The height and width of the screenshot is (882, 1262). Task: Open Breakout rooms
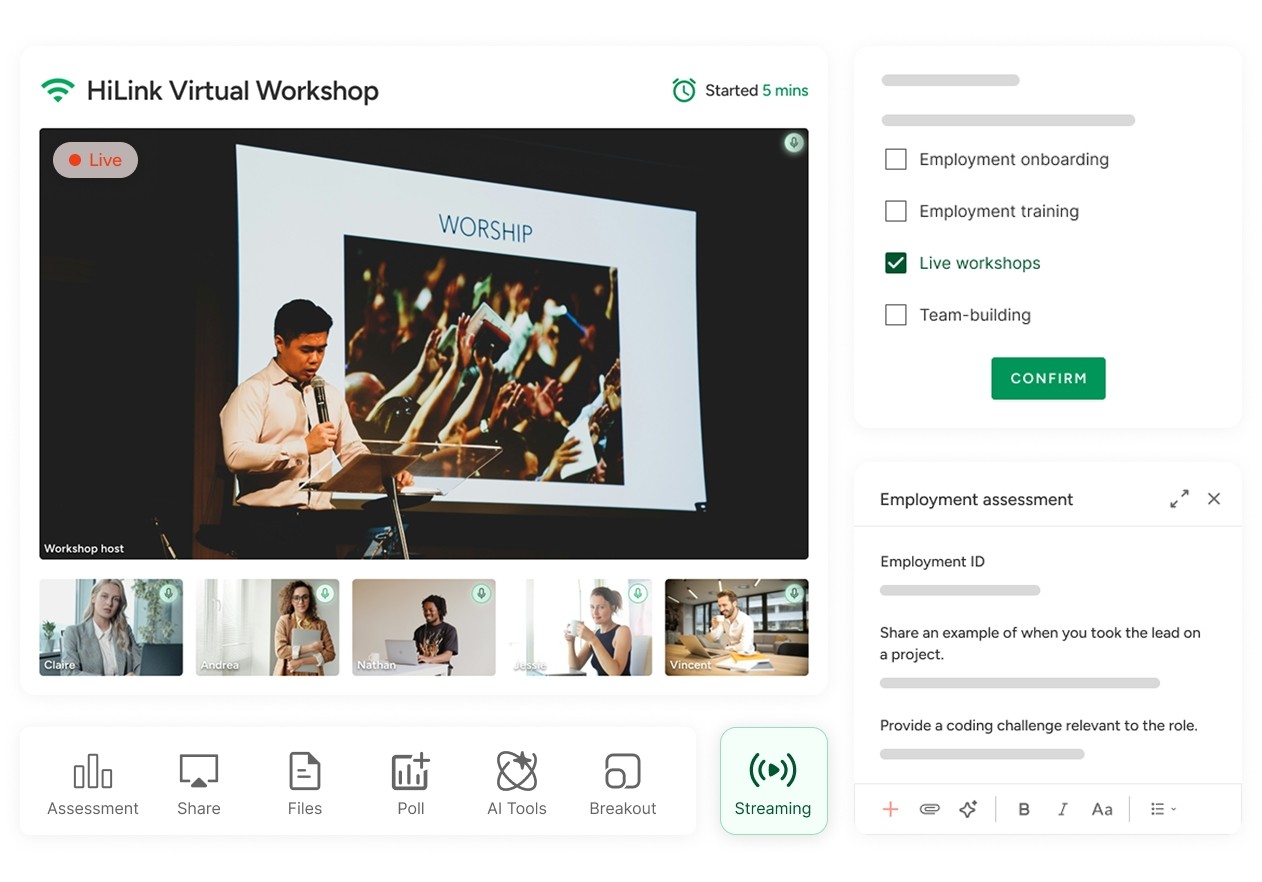pyautogui.click(x=623, y=786)
